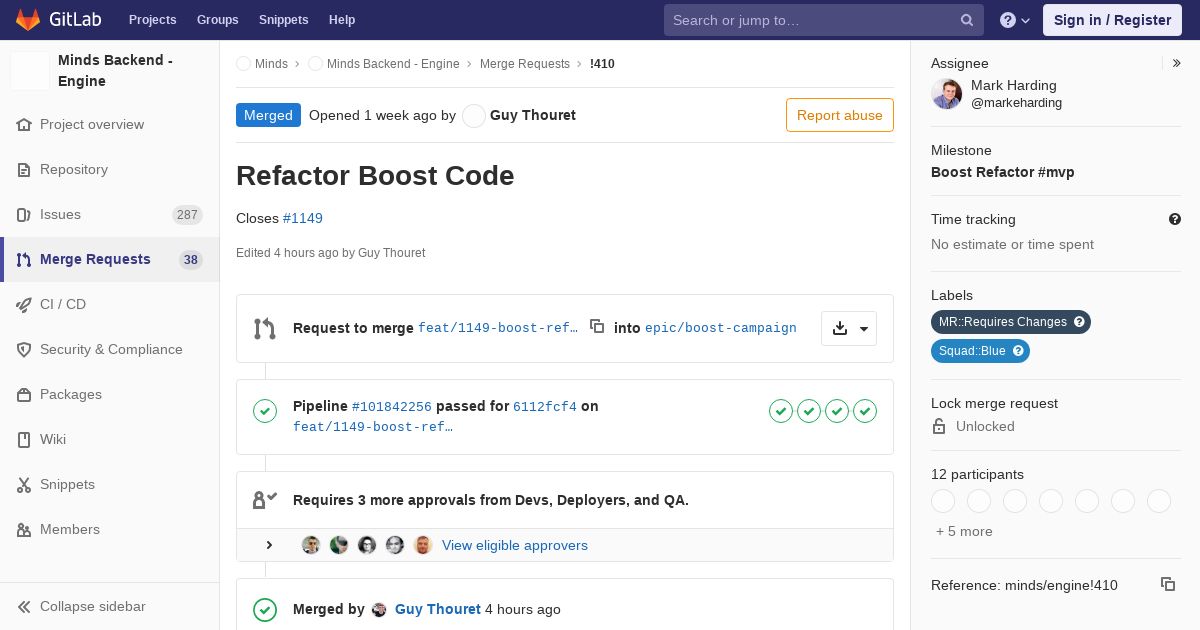Copy the source branch name icon

click(597, 326)
